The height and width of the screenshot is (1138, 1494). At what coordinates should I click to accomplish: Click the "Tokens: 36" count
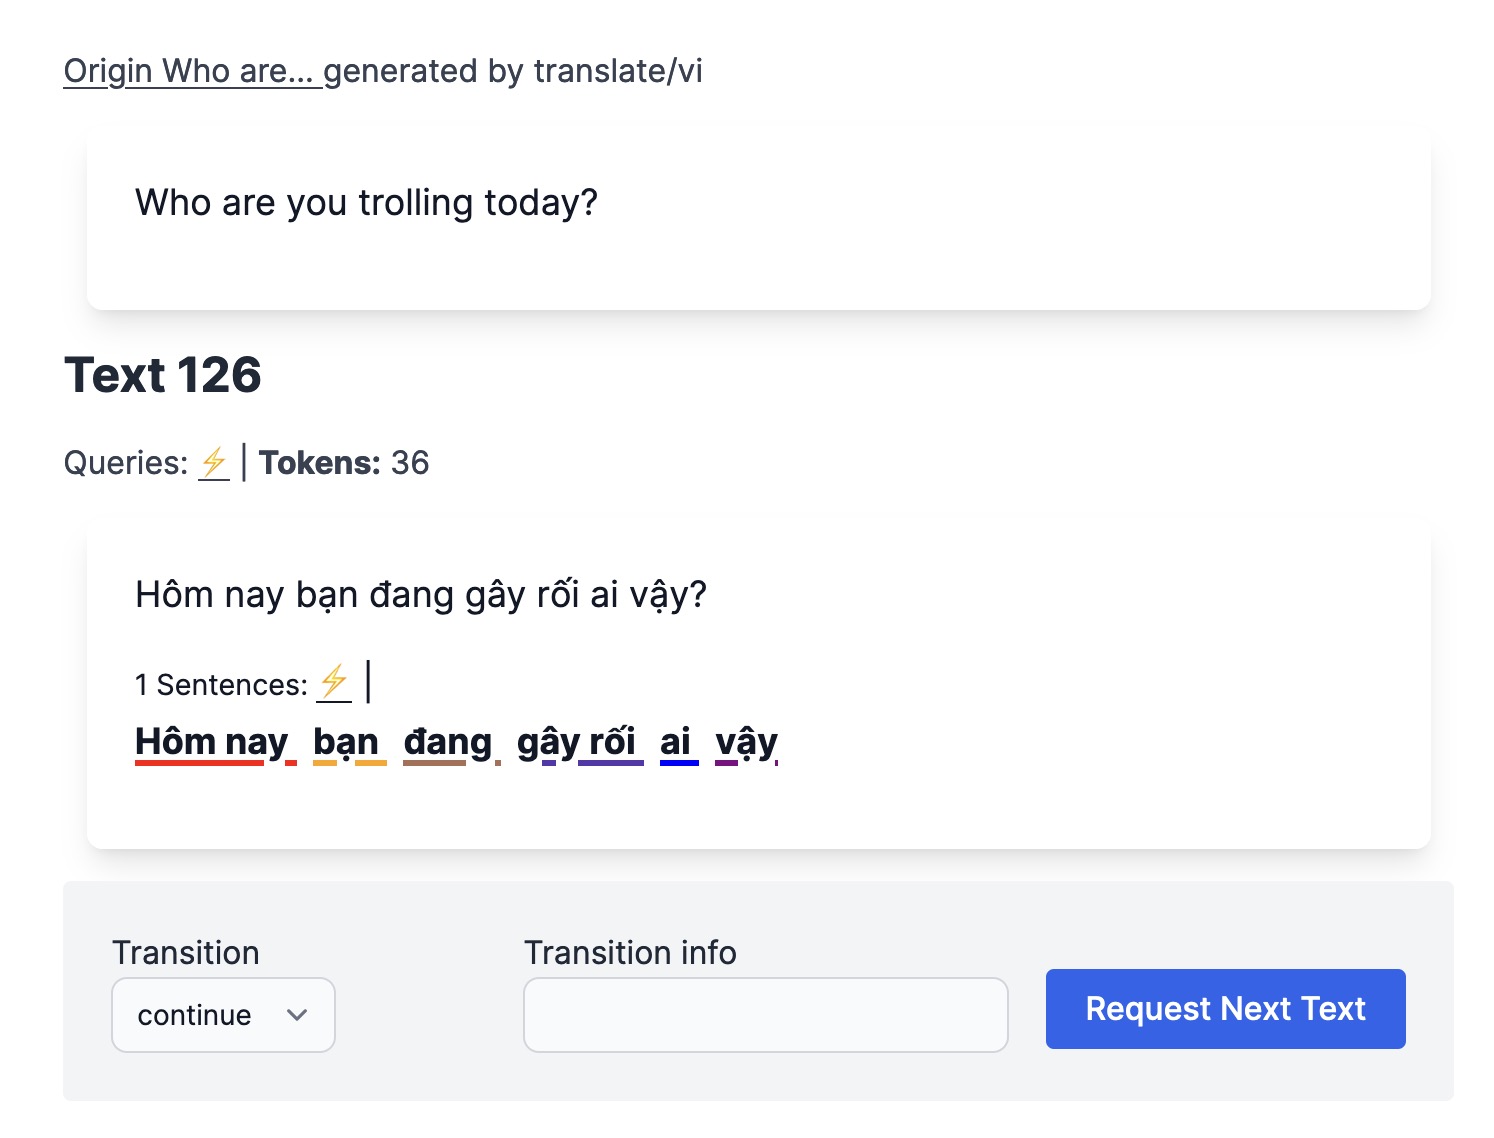pyautogui.click(x=344, y=463)
